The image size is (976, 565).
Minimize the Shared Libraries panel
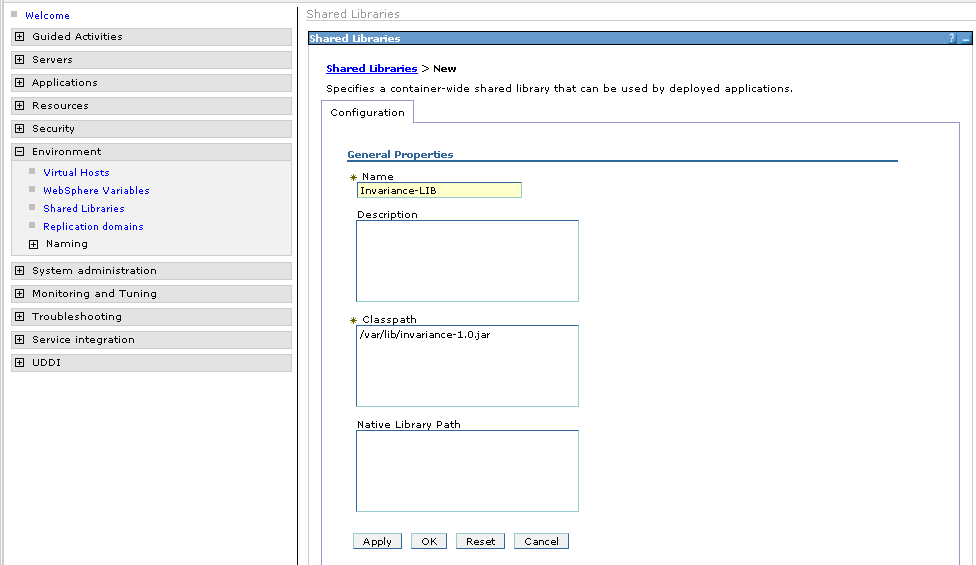coord(965,38)
